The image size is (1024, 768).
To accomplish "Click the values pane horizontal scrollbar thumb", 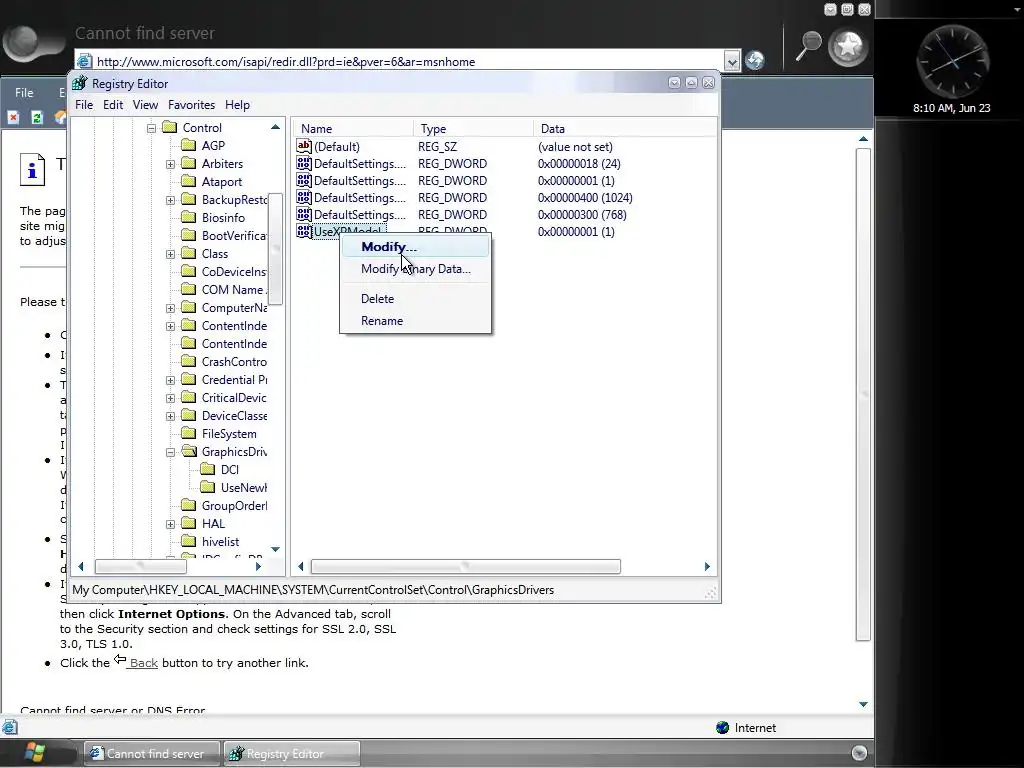I will (x=466, y=566).
